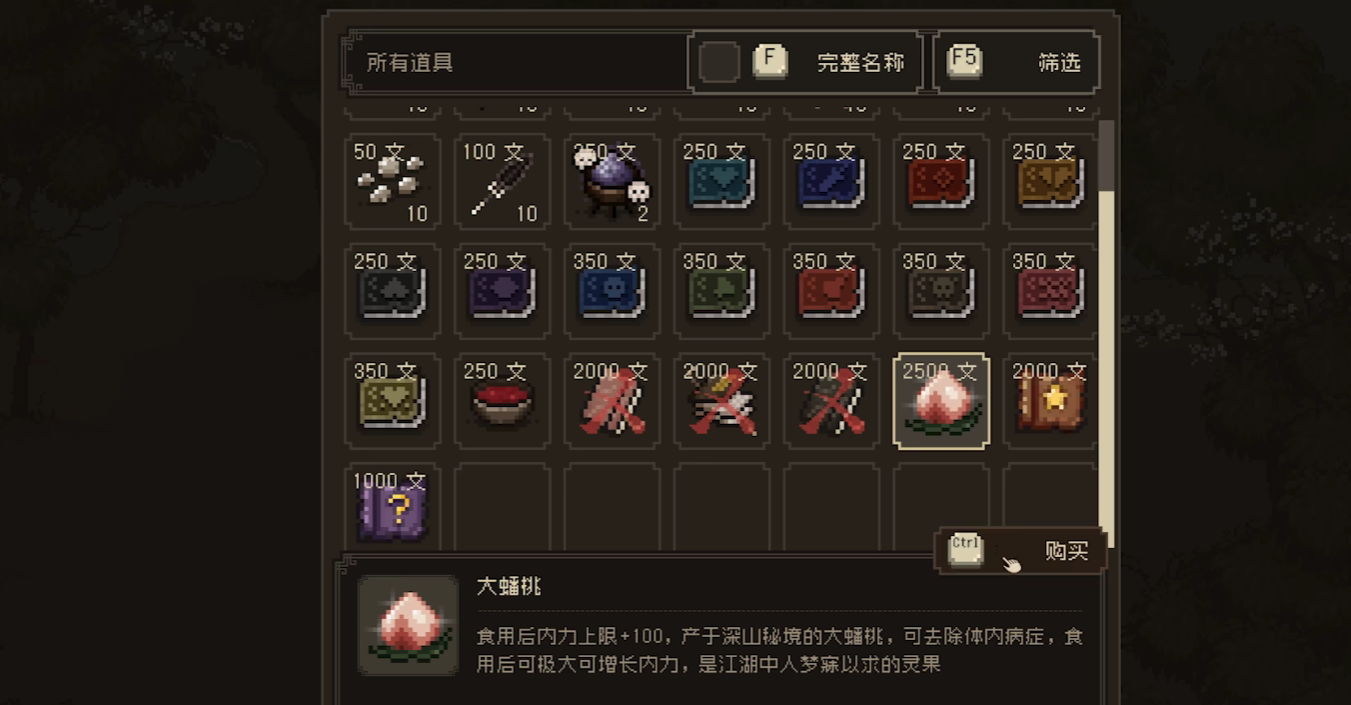The image size is (1351, 705).
Task: Choose the olive heart manual priced 350文
Action: (392, 401)
